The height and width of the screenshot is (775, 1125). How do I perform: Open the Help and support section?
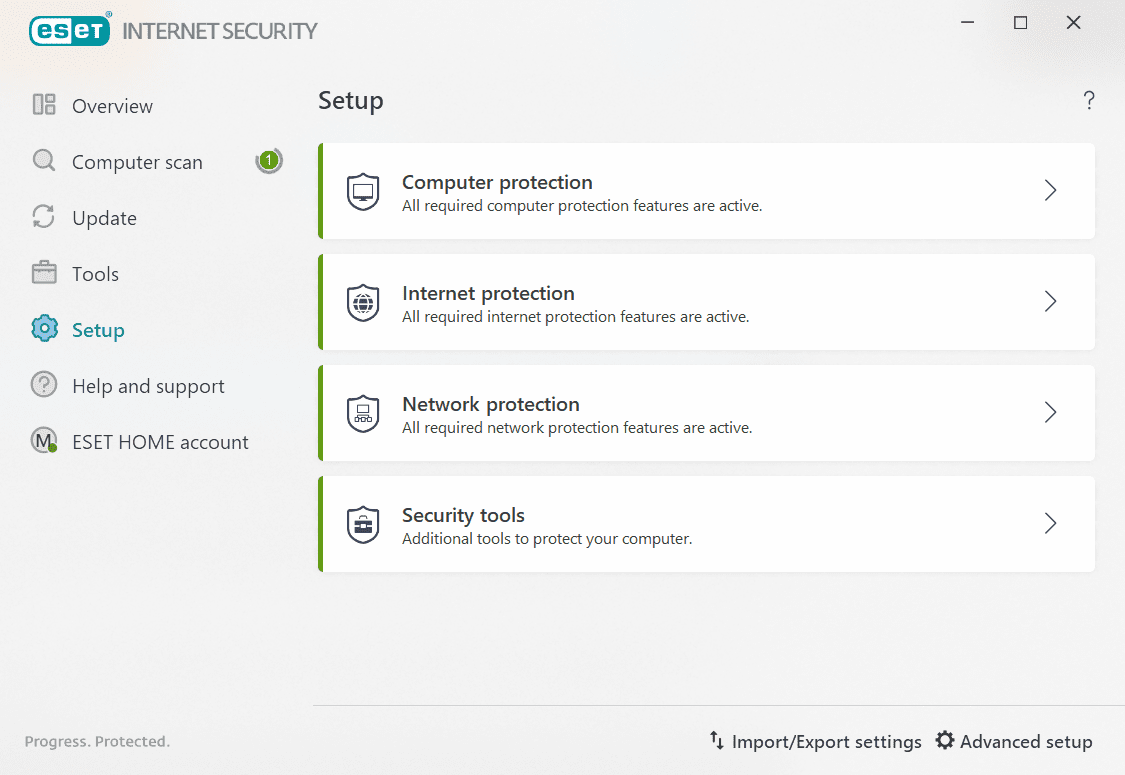148,385
